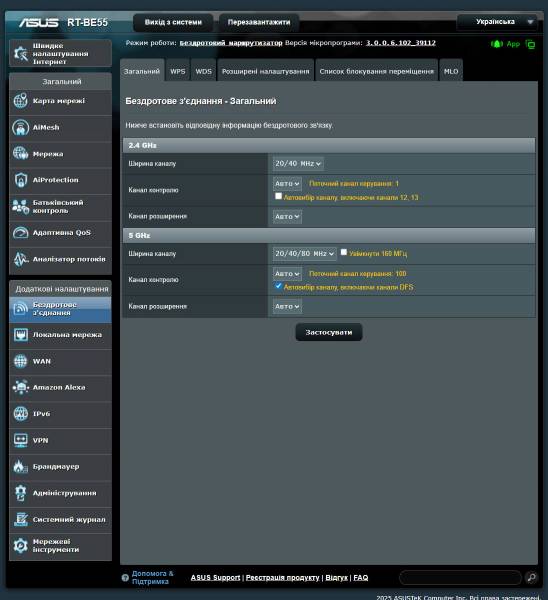Click the search input field at bottom

tap(460, 577)
